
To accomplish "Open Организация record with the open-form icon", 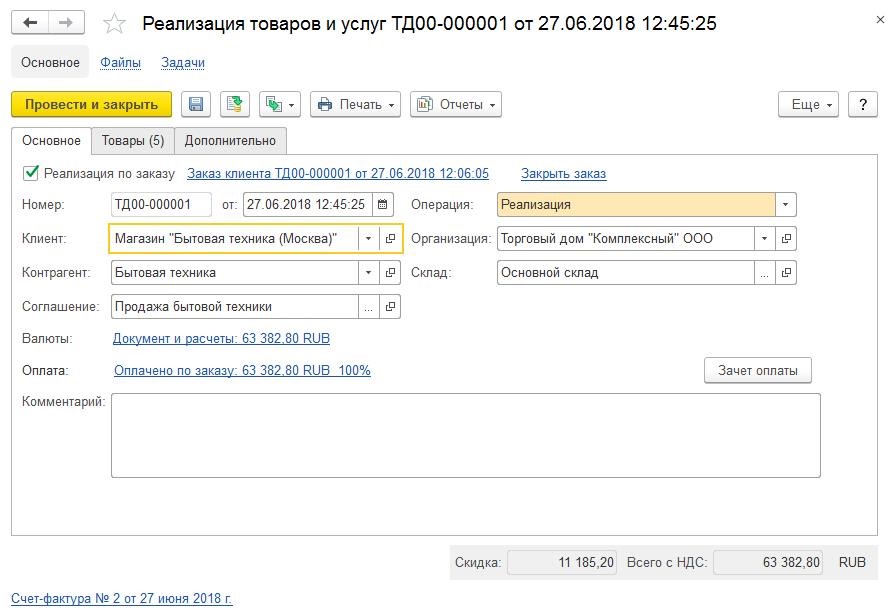I will [786, 238].
